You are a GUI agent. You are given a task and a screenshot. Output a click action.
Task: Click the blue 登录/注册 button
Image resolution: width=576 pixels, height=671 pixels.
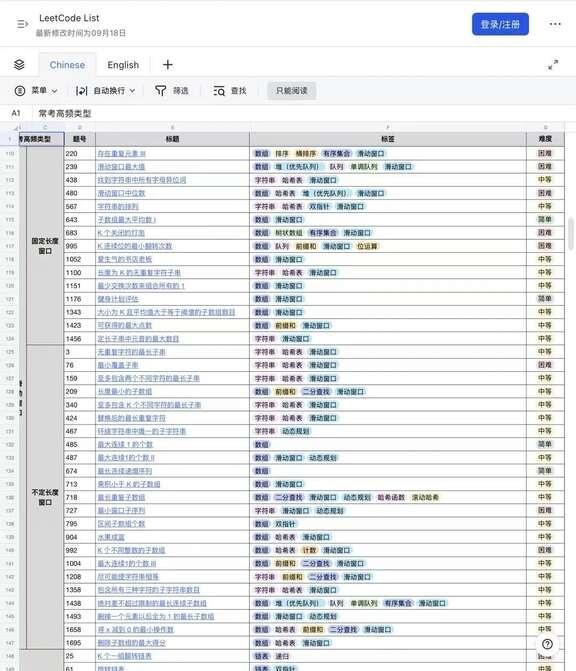(x=500, y=24)
